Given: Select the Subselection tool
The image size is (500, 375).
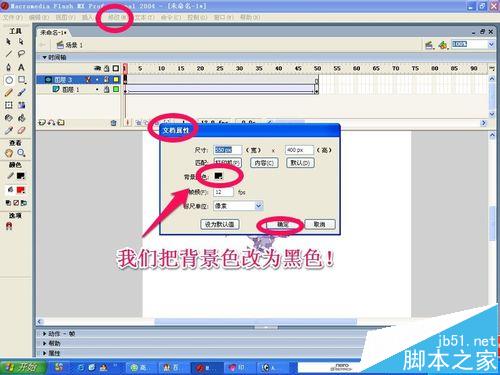Looking at the screenshot, I should pyautogui.click(x=21, y=42).
